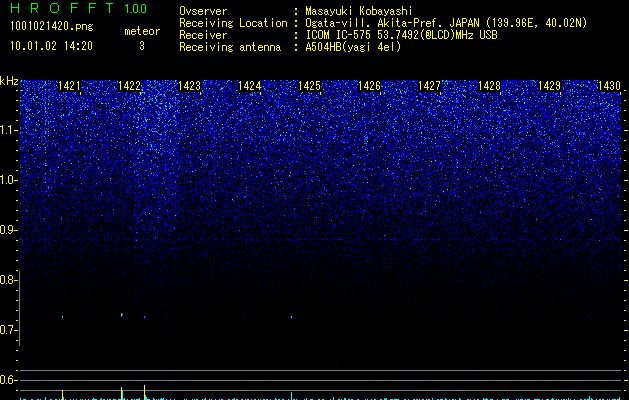Click the 0.7 kHz axis label
This screenshot has height=400, width=629.
pos(7,330)
